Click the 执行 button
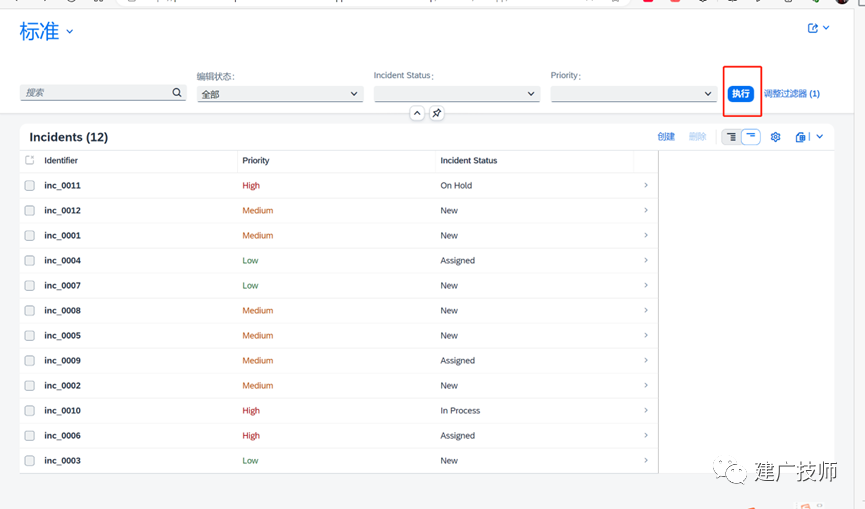 (740, 94)
